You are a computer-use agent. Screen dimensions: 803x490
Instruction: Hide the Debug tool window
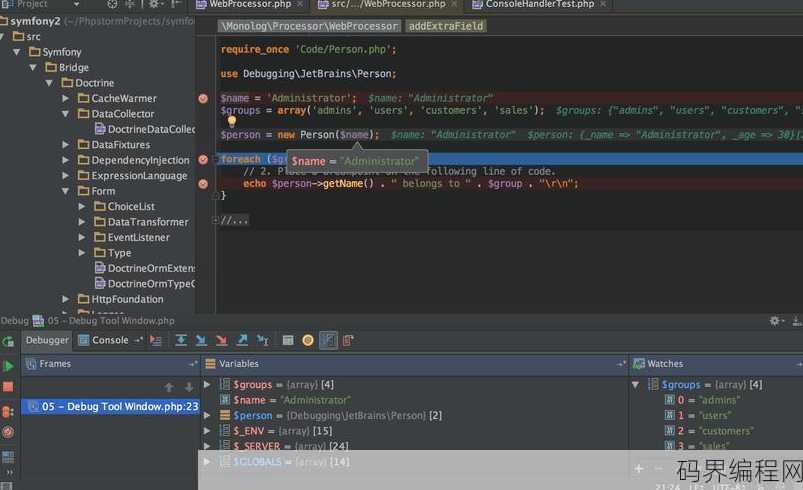tap(796, 322)
